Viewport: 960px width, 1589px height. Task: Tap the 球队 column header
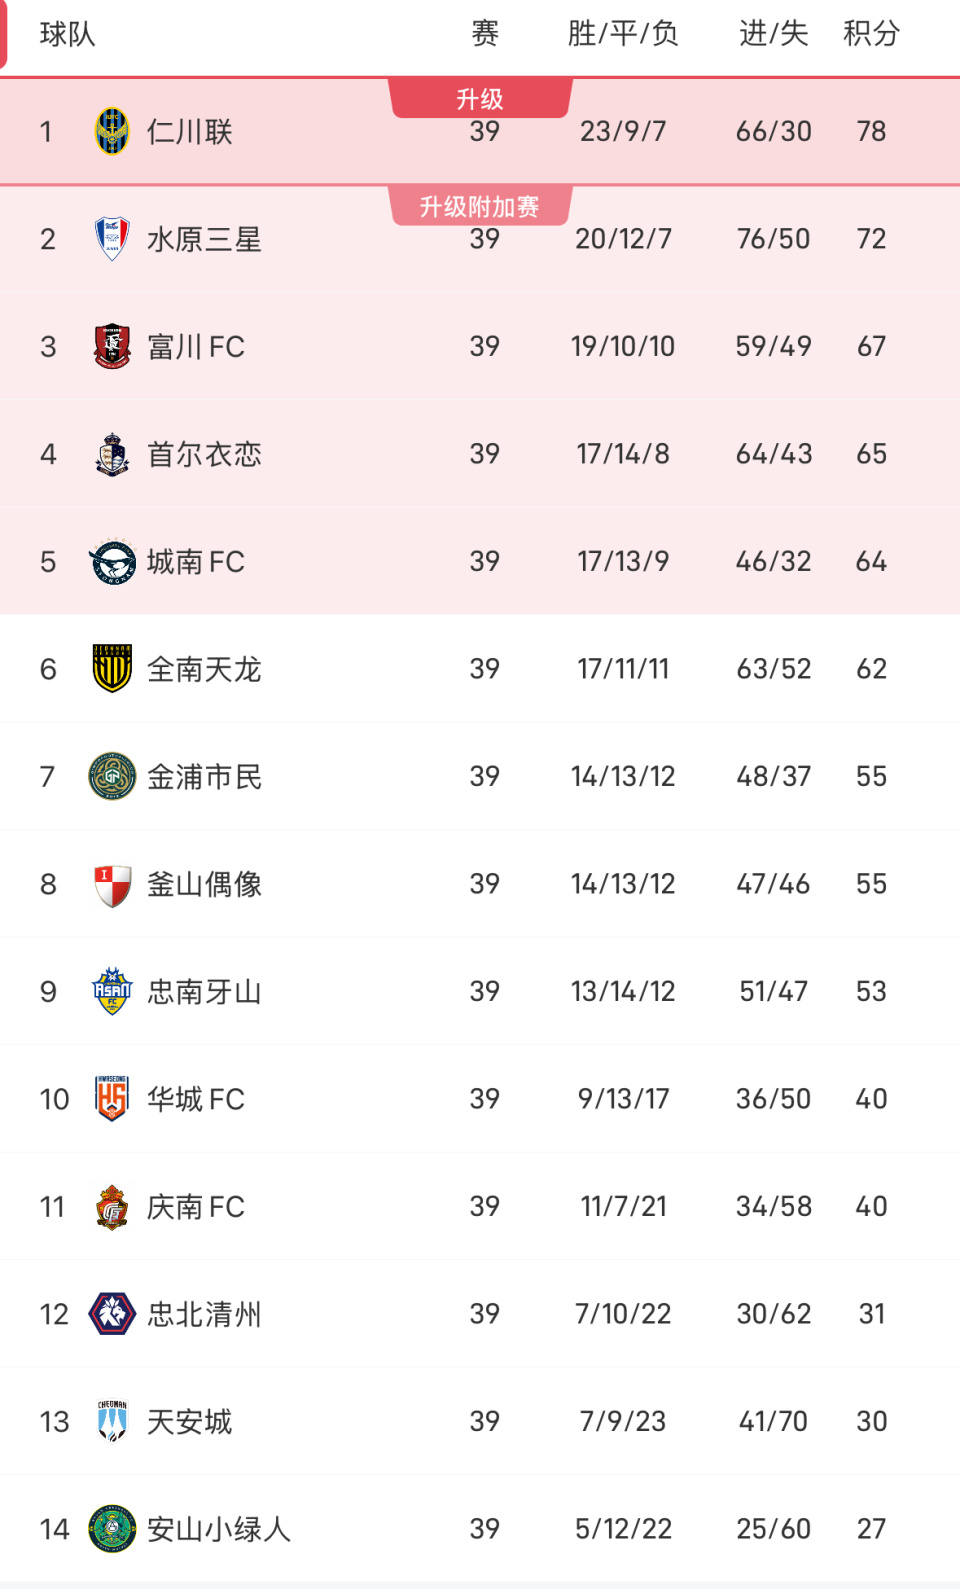click(68, 34)
